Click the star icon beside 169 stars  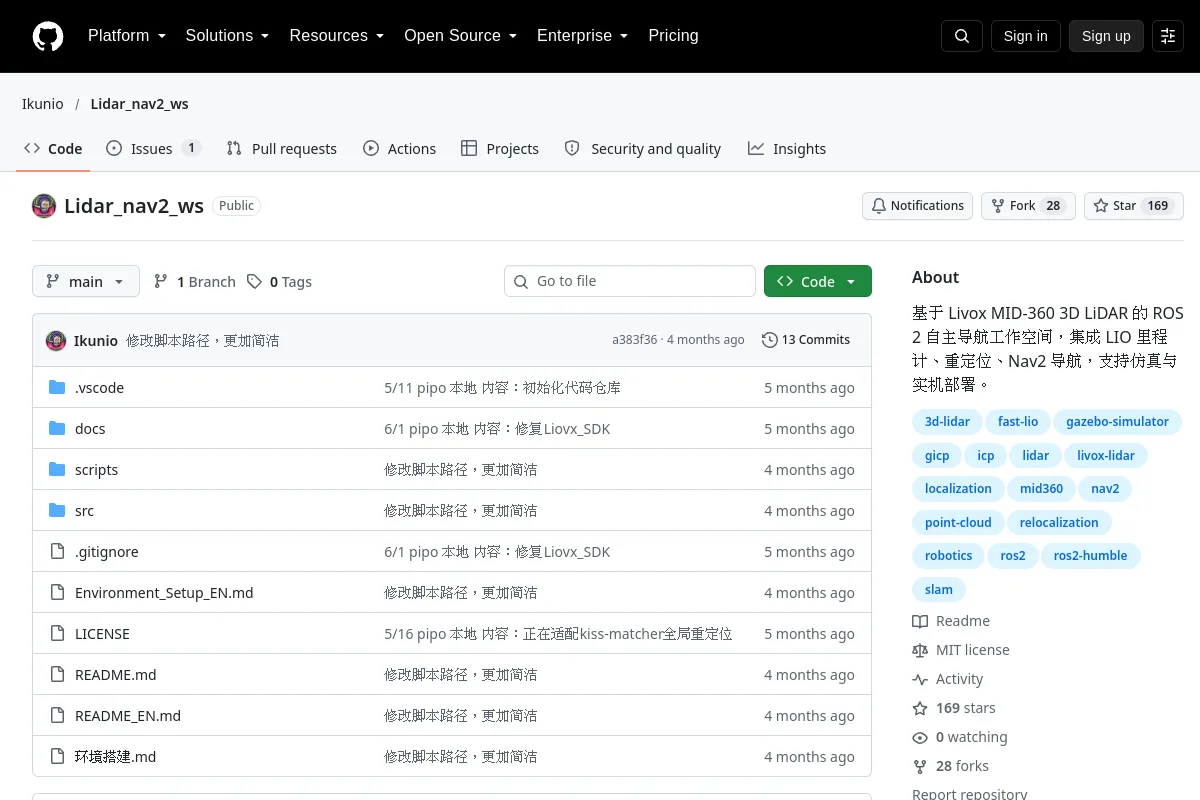tap(920, 708)
